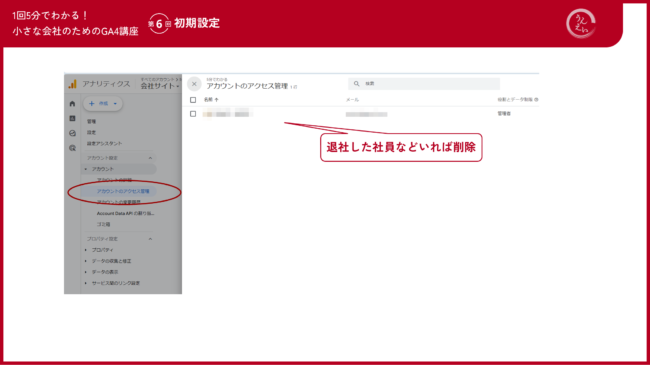Collapse the プロパティ設定 section chevron
Viewport: 650px width, 365px height.
coord(150,239)
